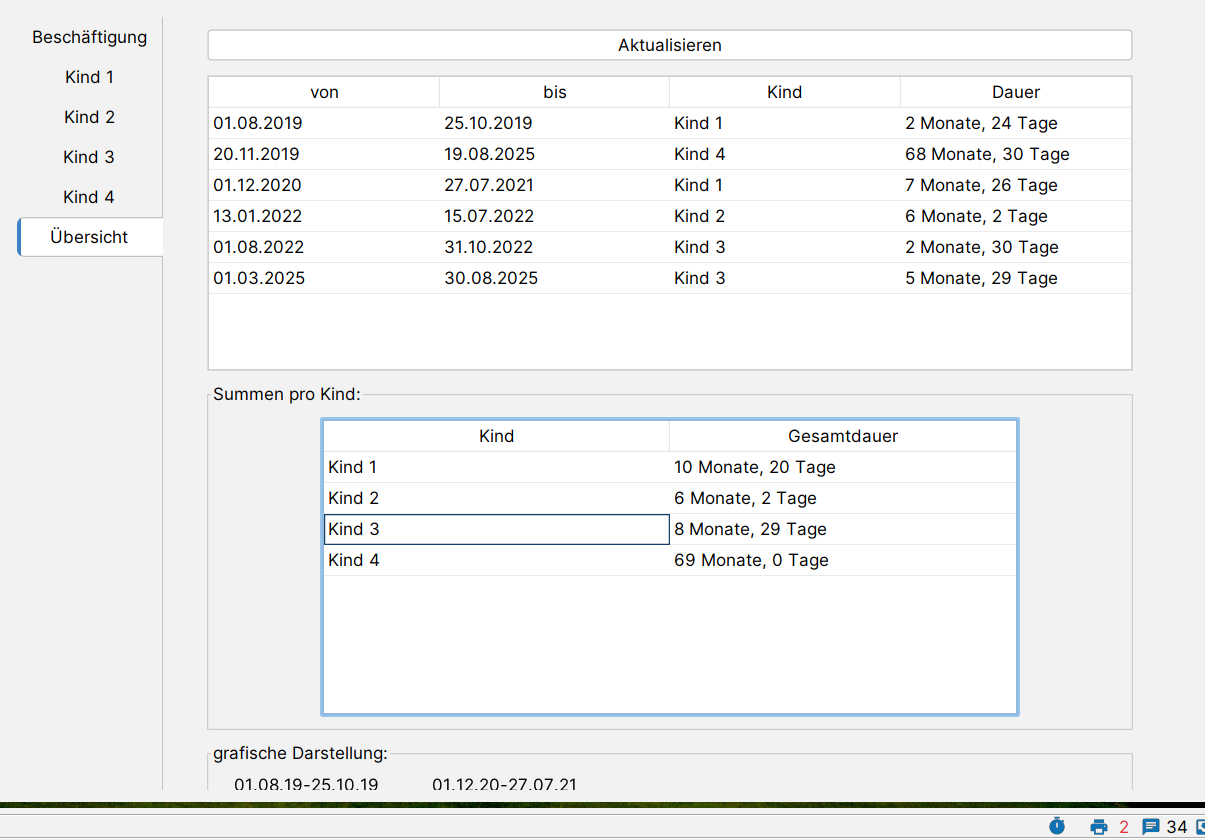This screenshot has height=840, width=1205.
Task: Open the Kind 1 sidebar tab
Action: coord(90,77)
